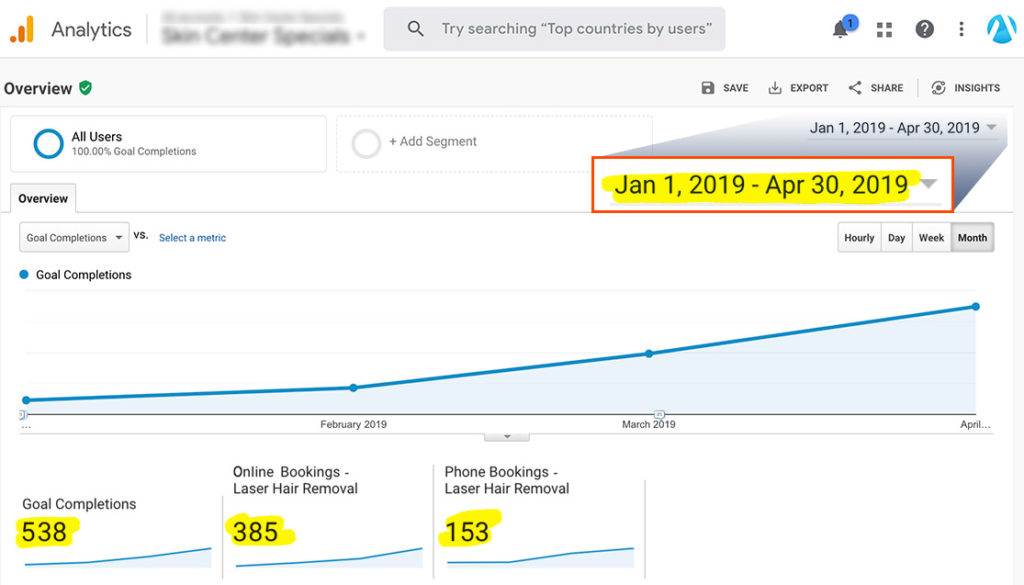Click Select a metric link

point(192,237)
